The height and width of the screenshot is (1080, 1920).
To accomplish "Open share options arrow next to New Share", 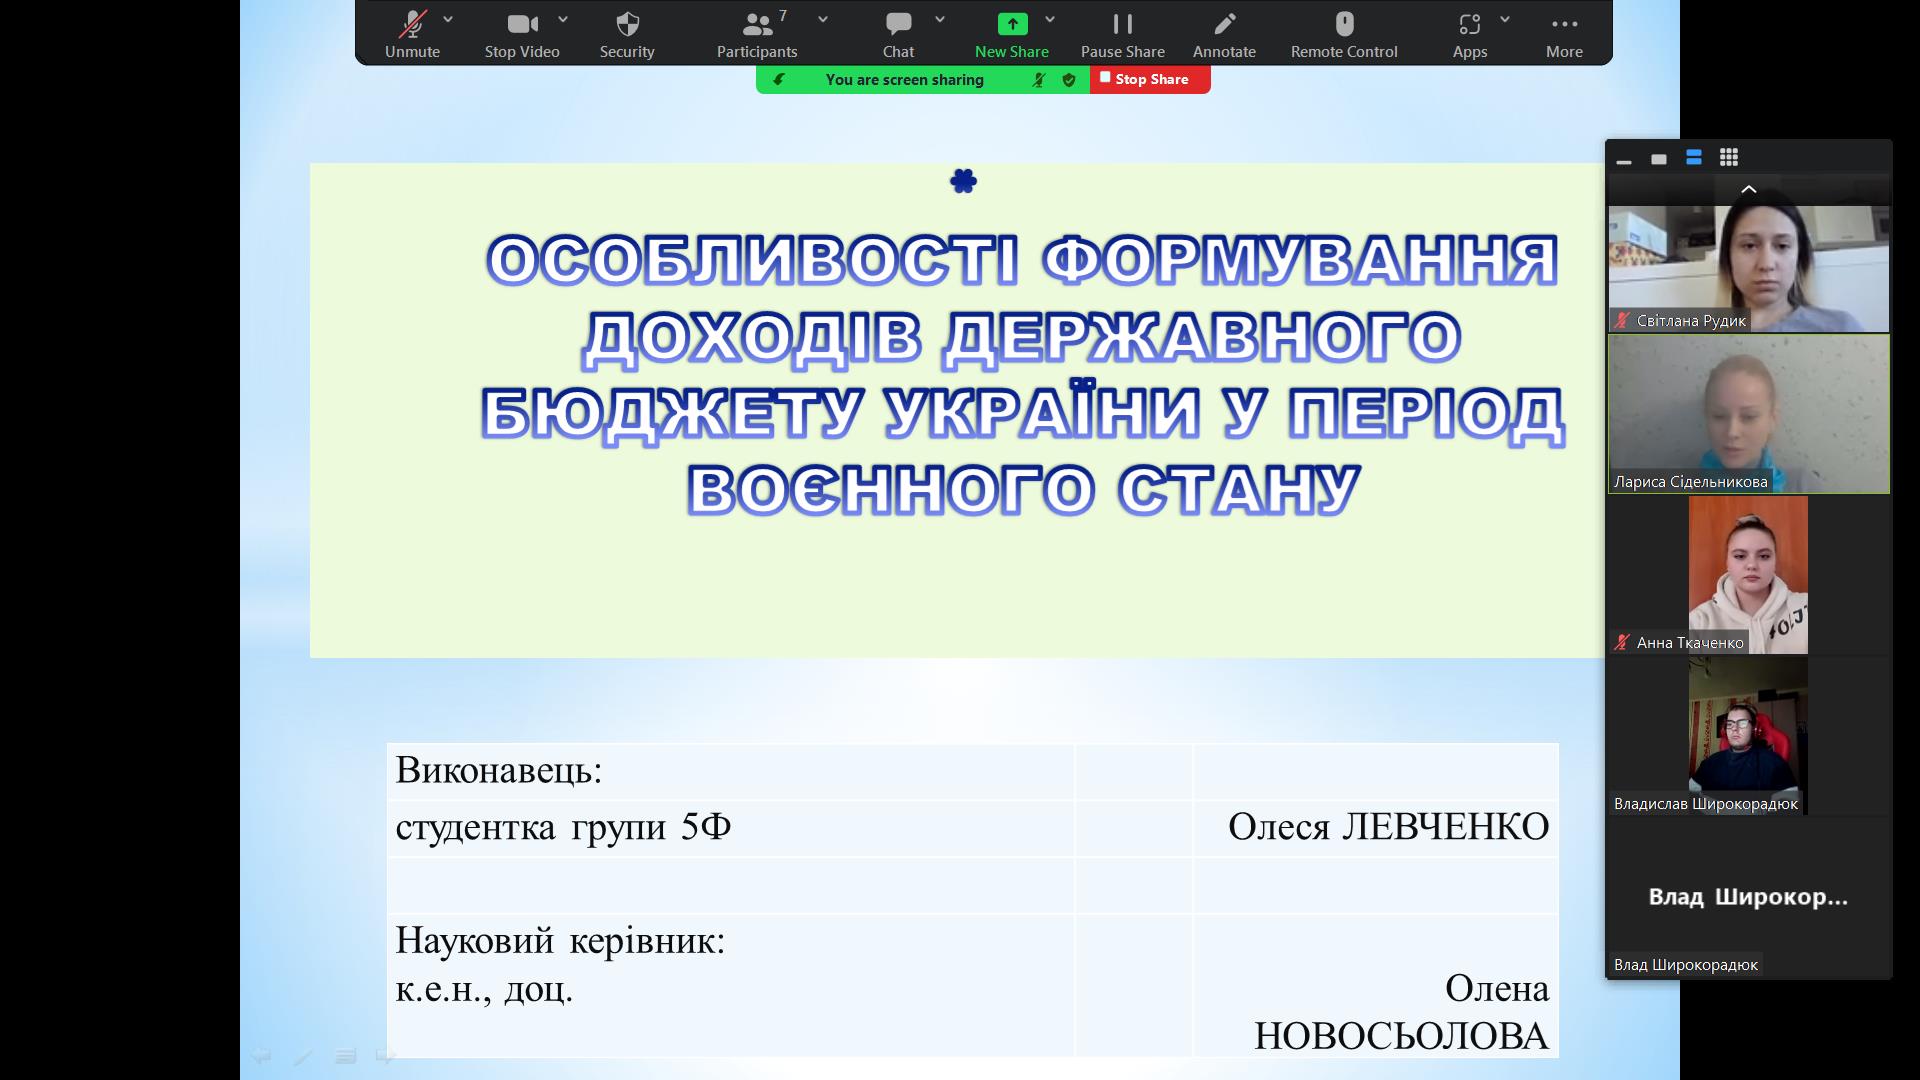I will click(1050, 19).
